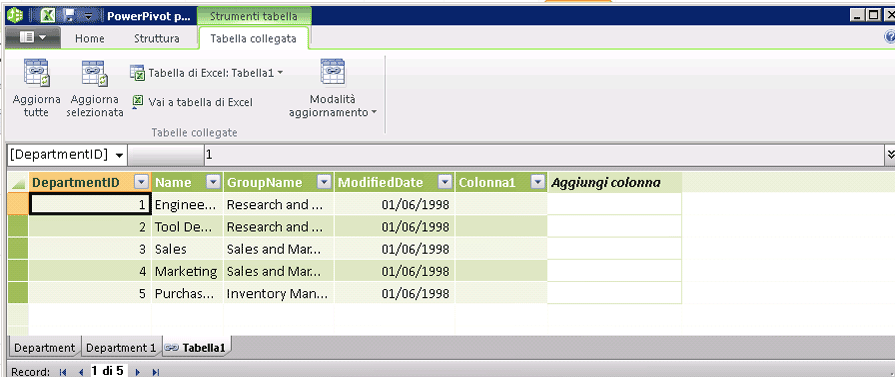Minimize the PowerPivot window
Viewport: 895px width, 377px height.
coord(857,16)
